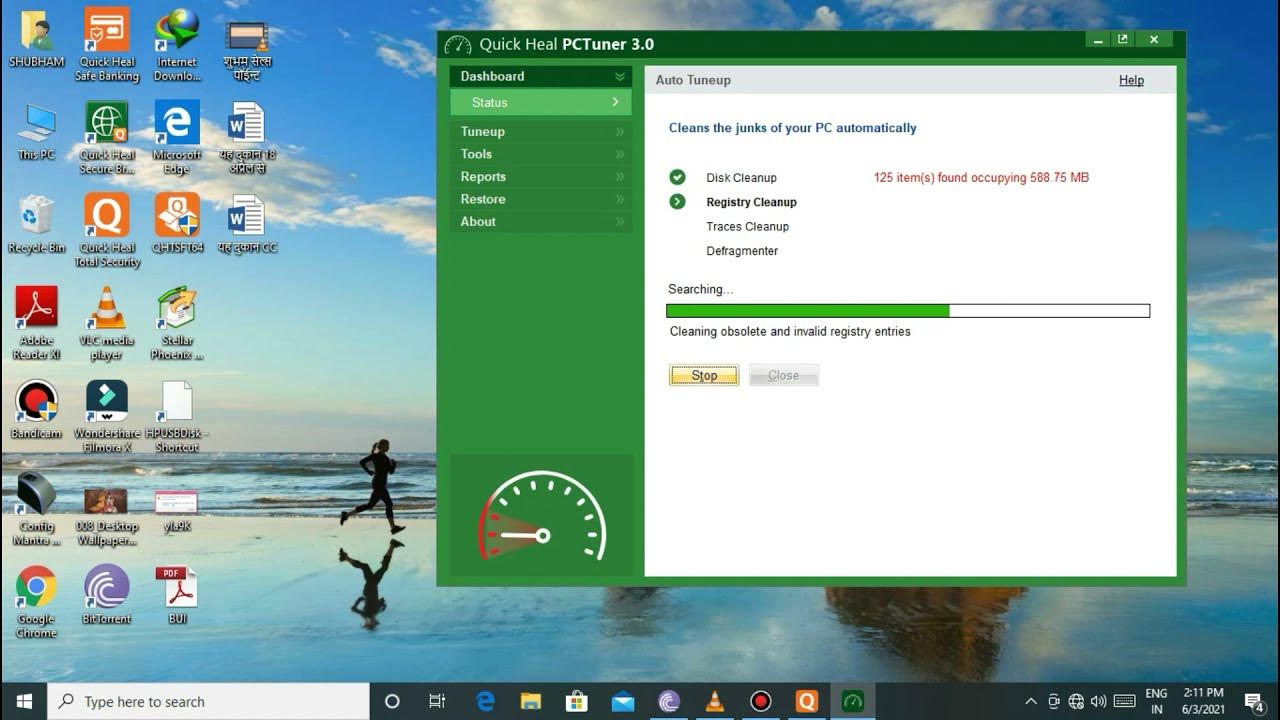Open the Word document beside Microsoft Edge icon

[x=246, y=138]
